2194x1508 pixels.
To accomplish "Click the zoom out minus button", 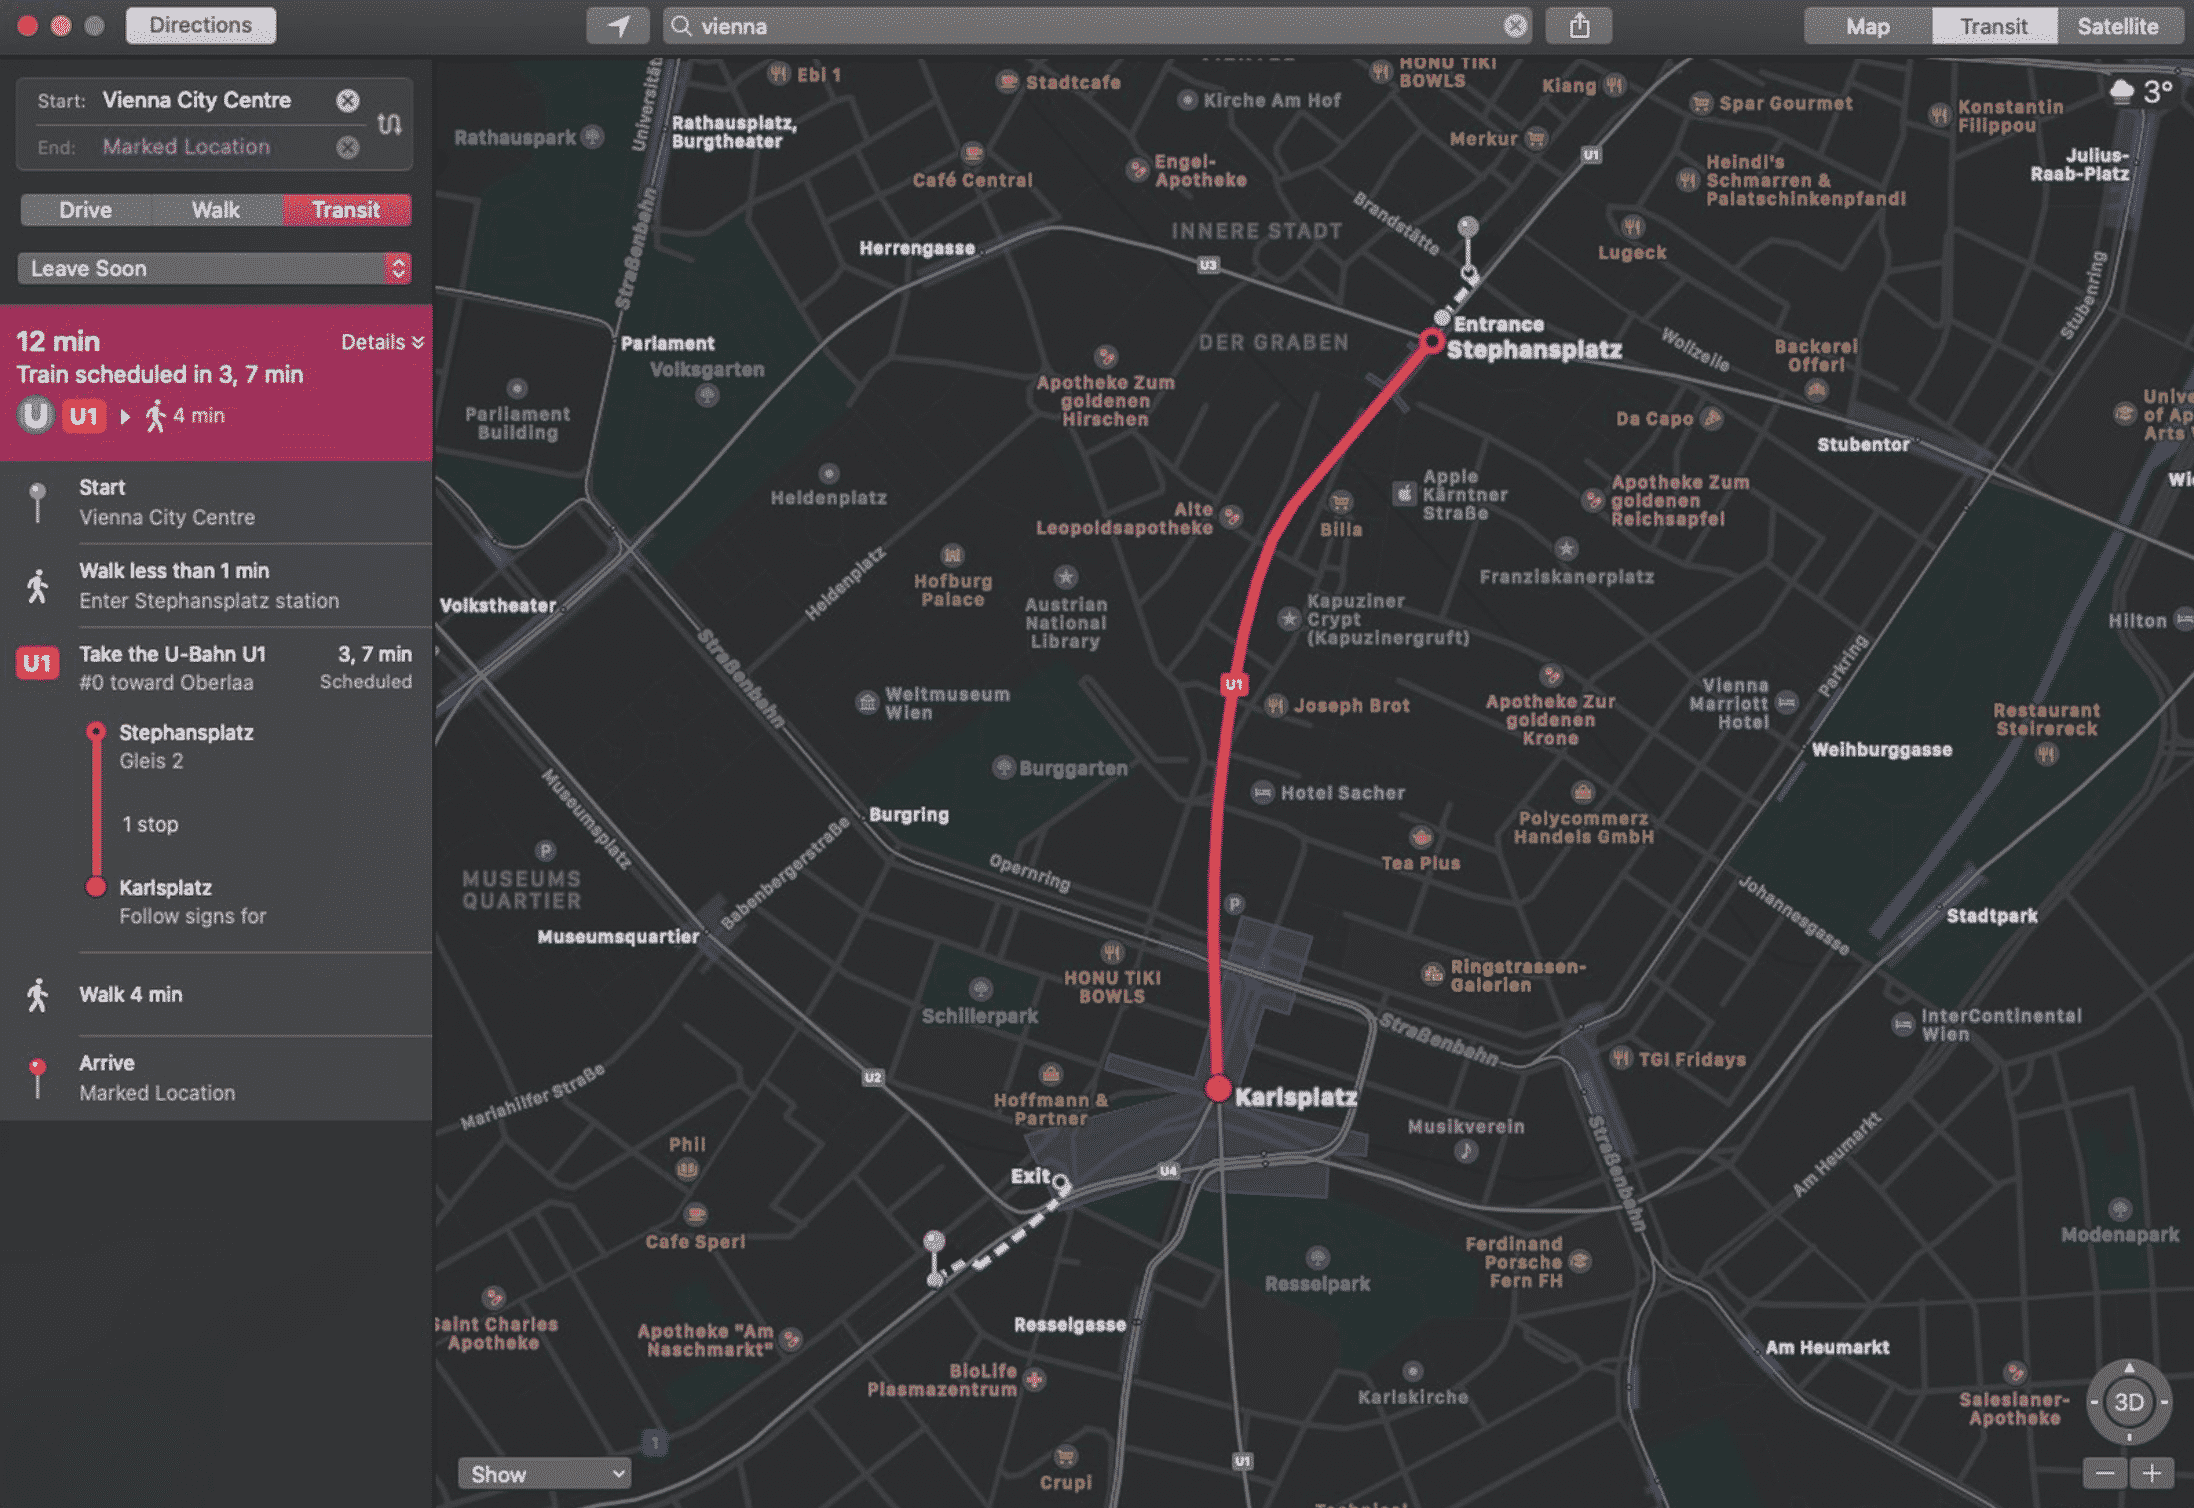I will (x=2104, y=1473).
